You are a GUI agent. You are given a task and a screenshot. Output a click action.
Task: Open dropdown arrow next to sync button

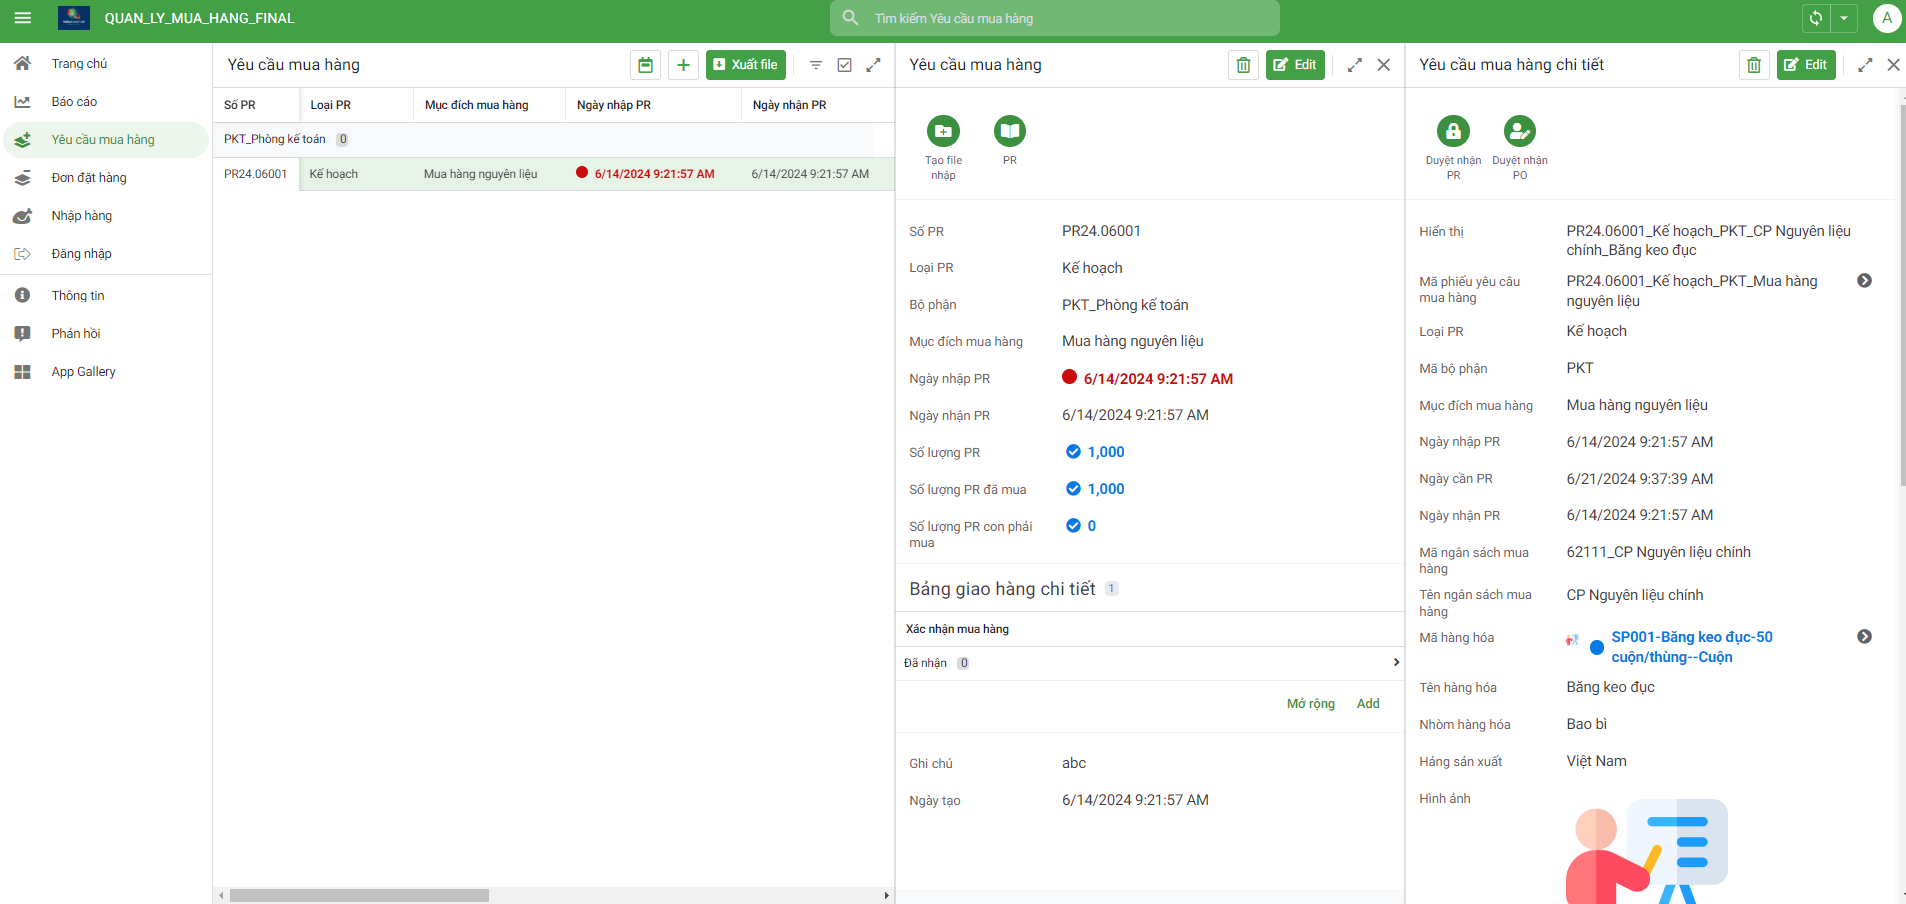tap(1844, 18)
